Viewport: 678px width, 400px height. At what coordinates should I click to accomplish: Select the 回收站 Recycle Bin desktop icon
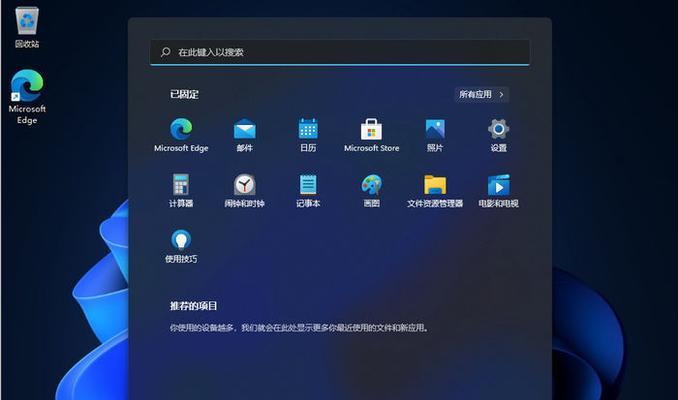(x=27, y=27)
